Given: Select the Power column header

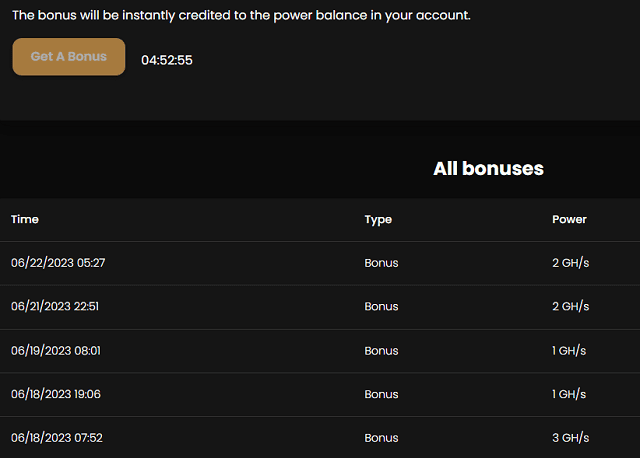Looking at the screenshot, I should [x=569, y=220].
